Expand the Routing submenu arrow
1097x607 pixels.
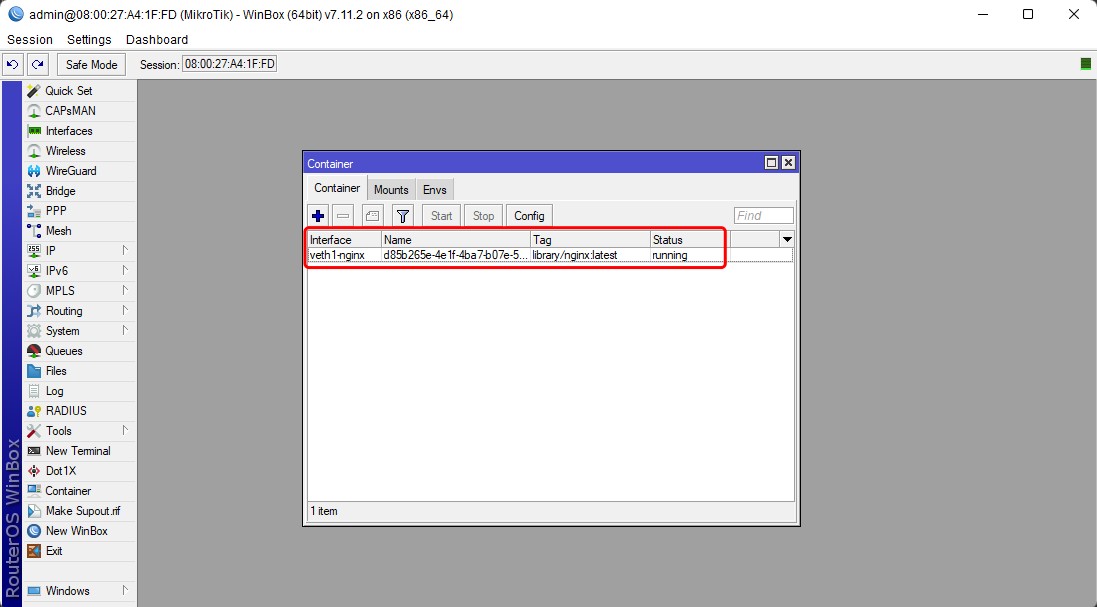pyautogui.click(x=125, y=311)
